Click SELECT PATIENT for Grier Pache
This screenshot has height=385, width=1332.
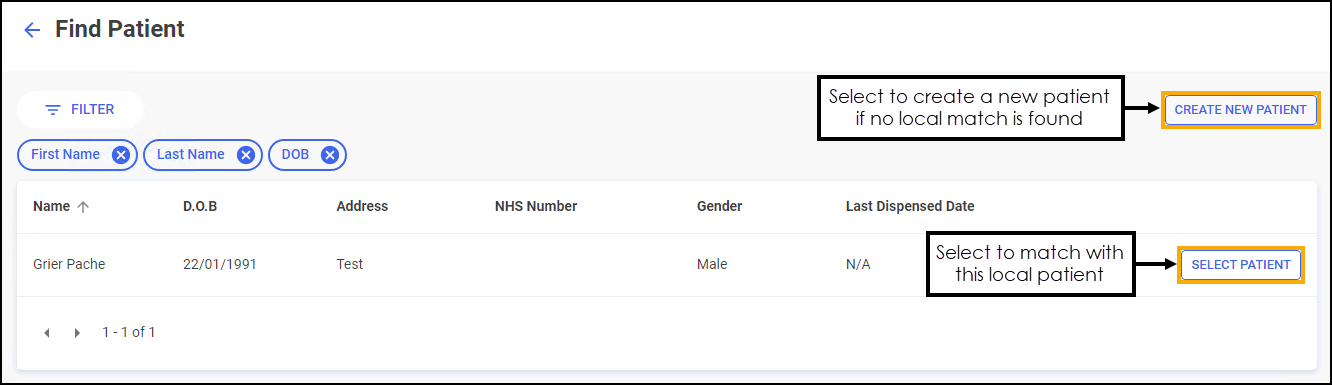1241,265
